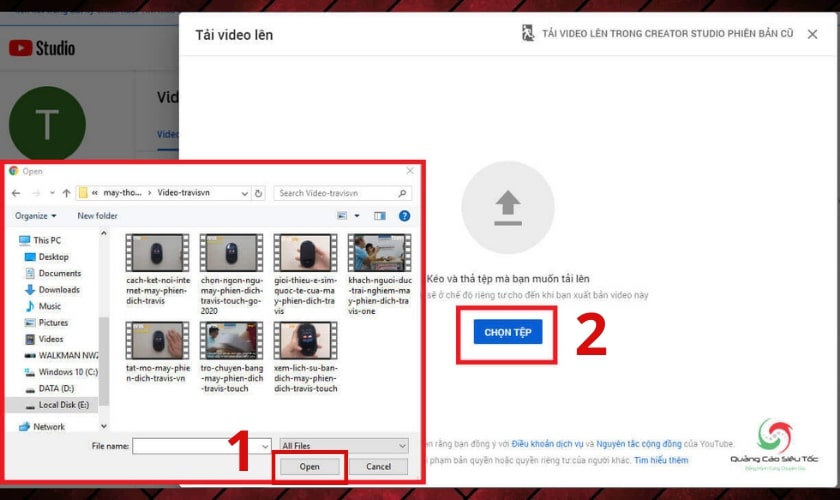This screenshot has width=840, height=500.
Task: Close the Open file dialog
Action: click(410, 171)
